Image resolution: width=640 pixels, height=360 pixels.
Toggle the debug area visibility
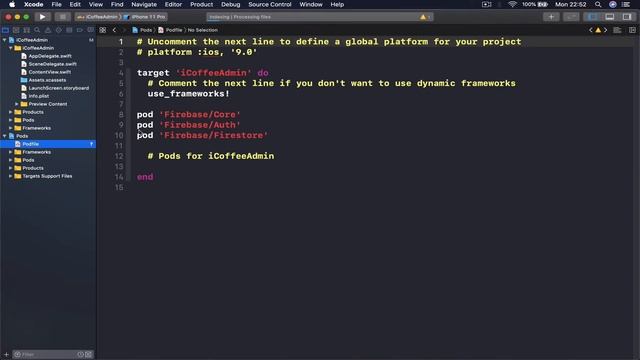609,17
